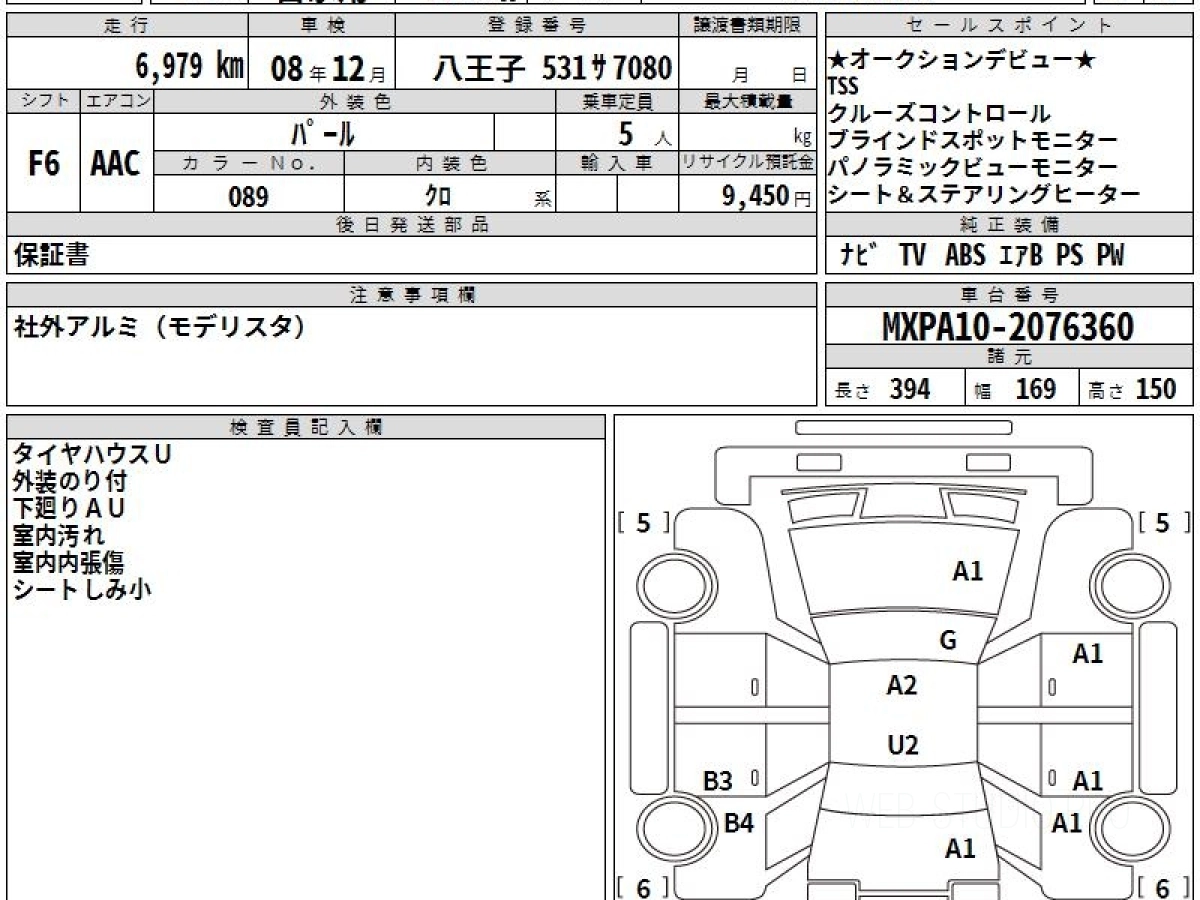
Task: Click the セールスポイント header
Action: [x=1010, y=26]
